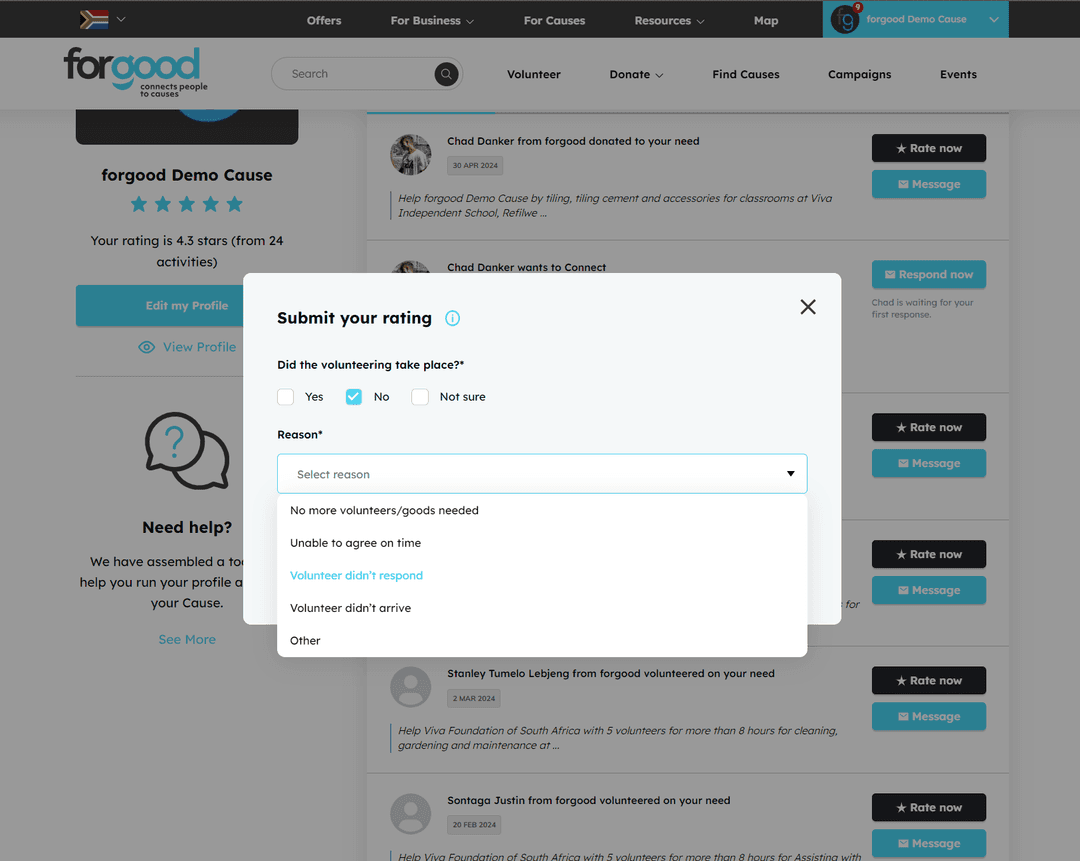This screenshot has height=861, width=1080.
Task: Expand the For Business menu
Action: (x=432, y=20)
